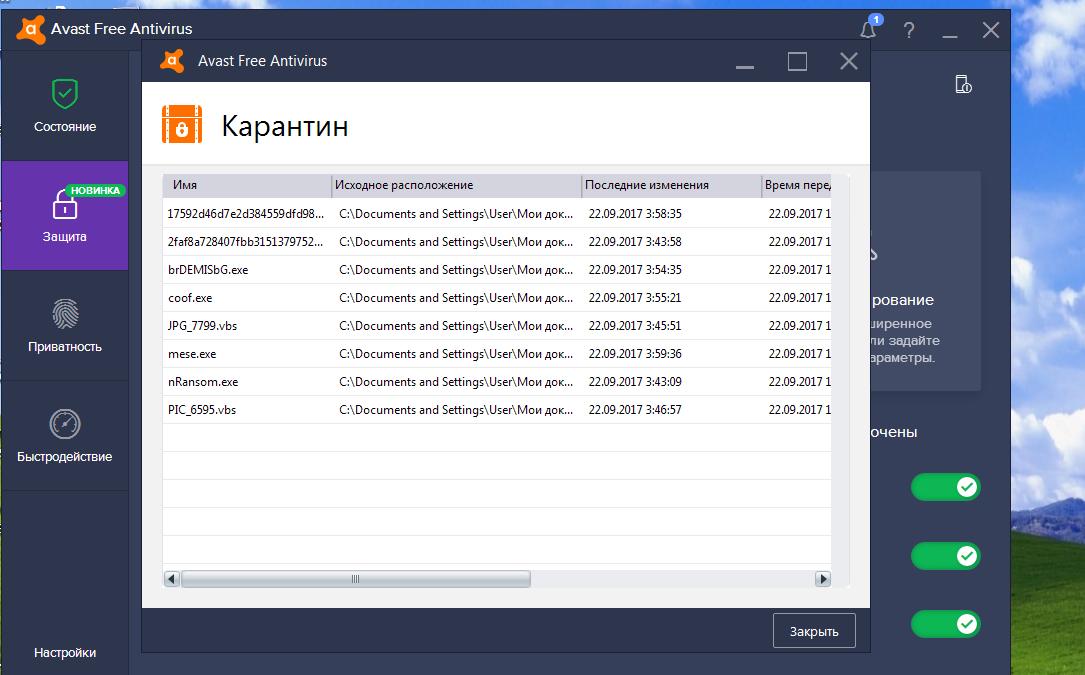The height and width of the screenshot is (675, 1085).
Task: Sort by Имя column header
Action: [x=246, y=185]
